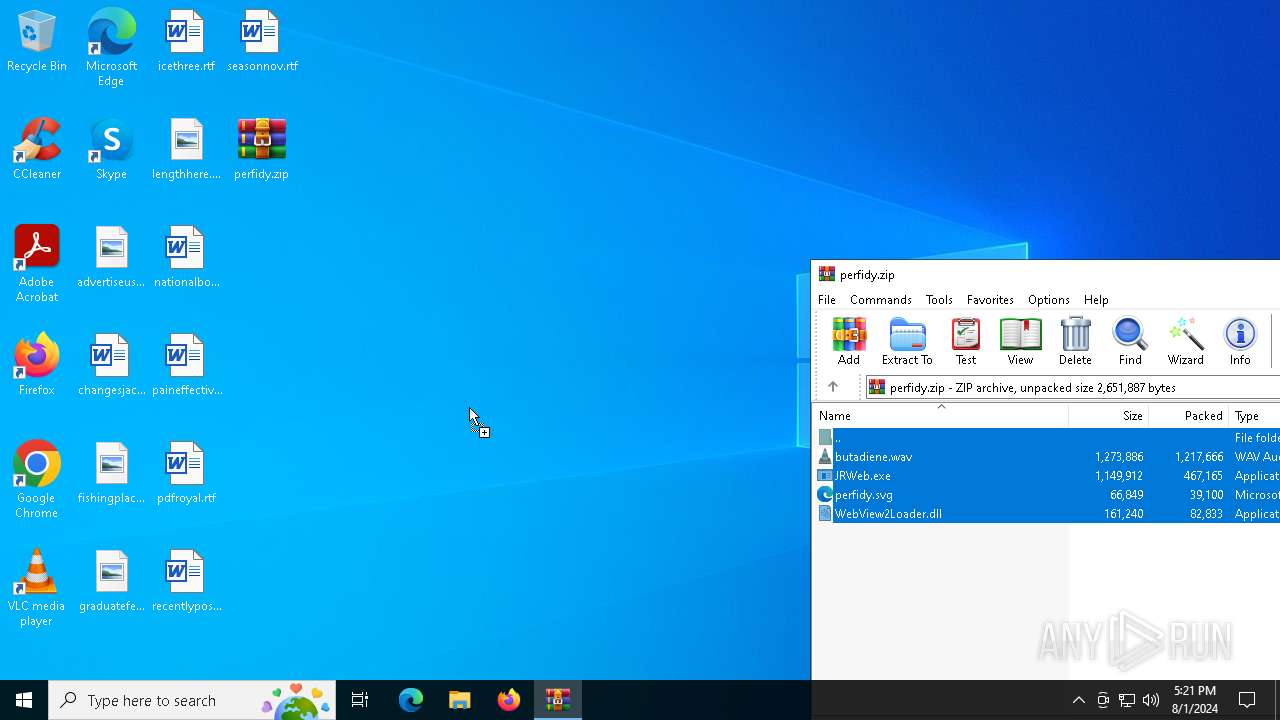Select the recentlypos document on desktop
This screenshot has width=1280, height=720.
point(186,582)
